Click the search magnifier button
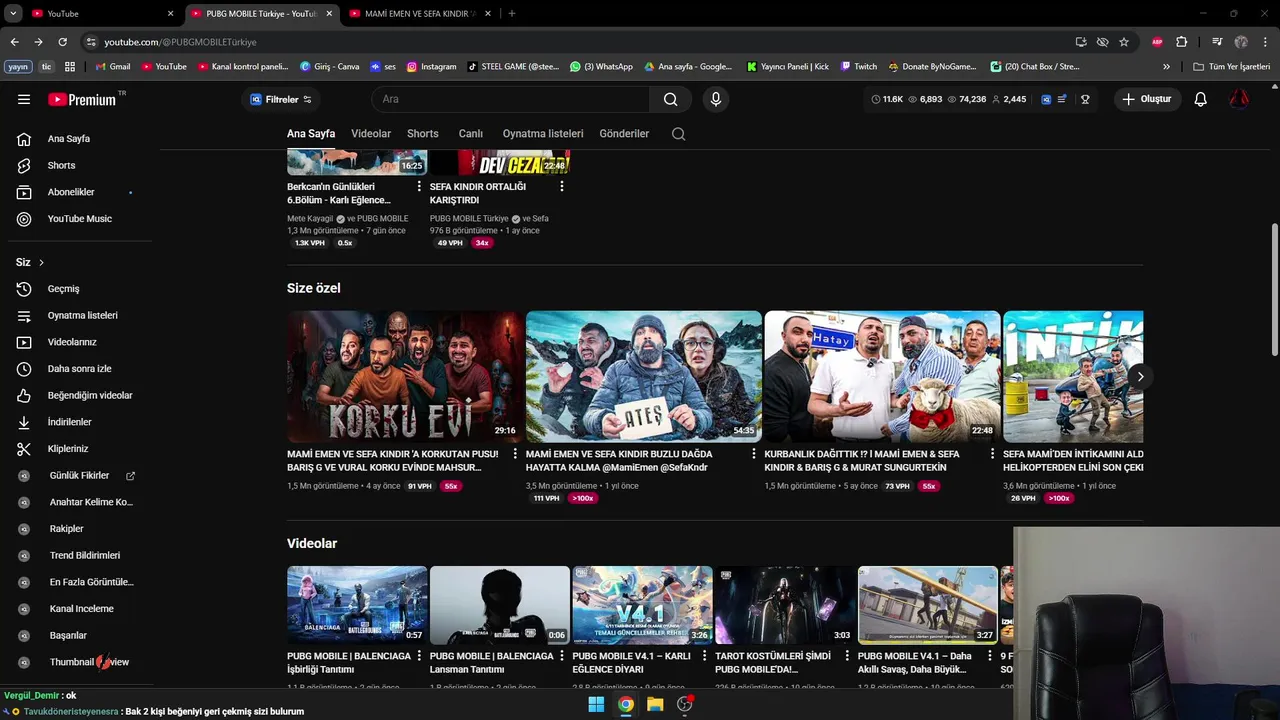The width and height of the screenshot is (1280, 720). pos(670,99)
